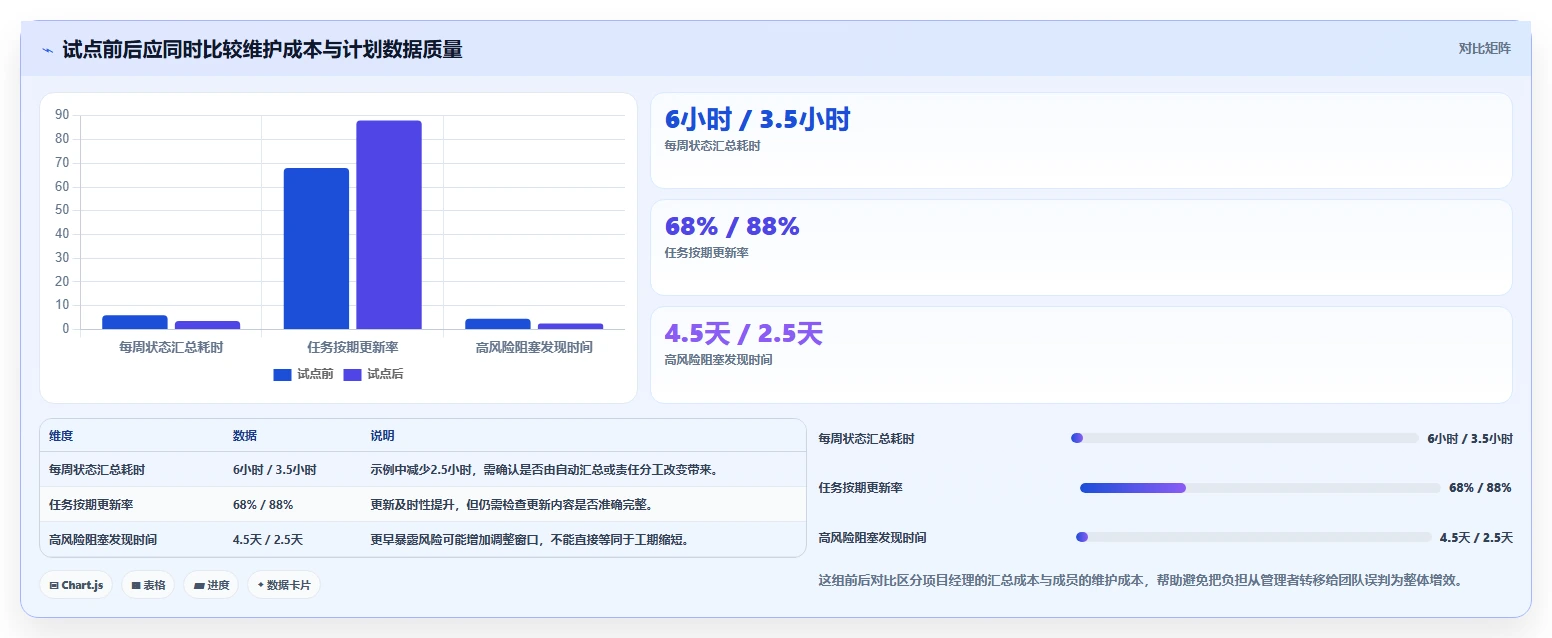
Task: Click the note starting 更早暴露风险
Action: [530, 540]
